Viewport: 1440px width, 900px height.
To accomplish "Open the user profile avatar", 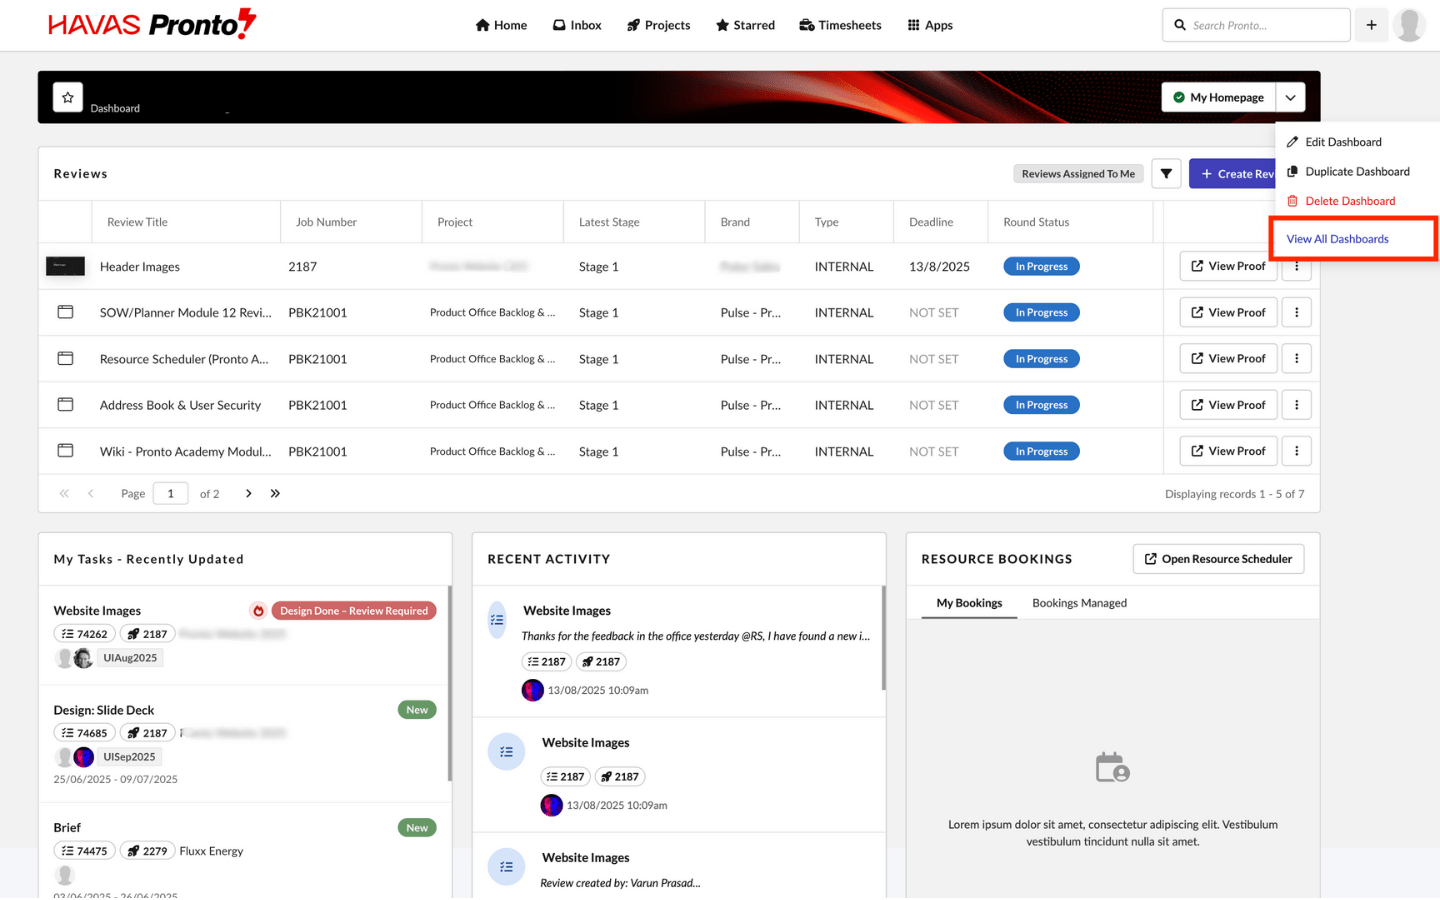I will click(x=1409, y=25).
